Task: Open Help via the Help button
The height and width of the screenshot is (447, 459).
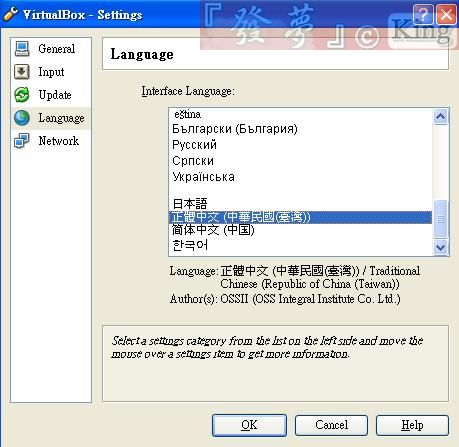Action: point(412,425)
